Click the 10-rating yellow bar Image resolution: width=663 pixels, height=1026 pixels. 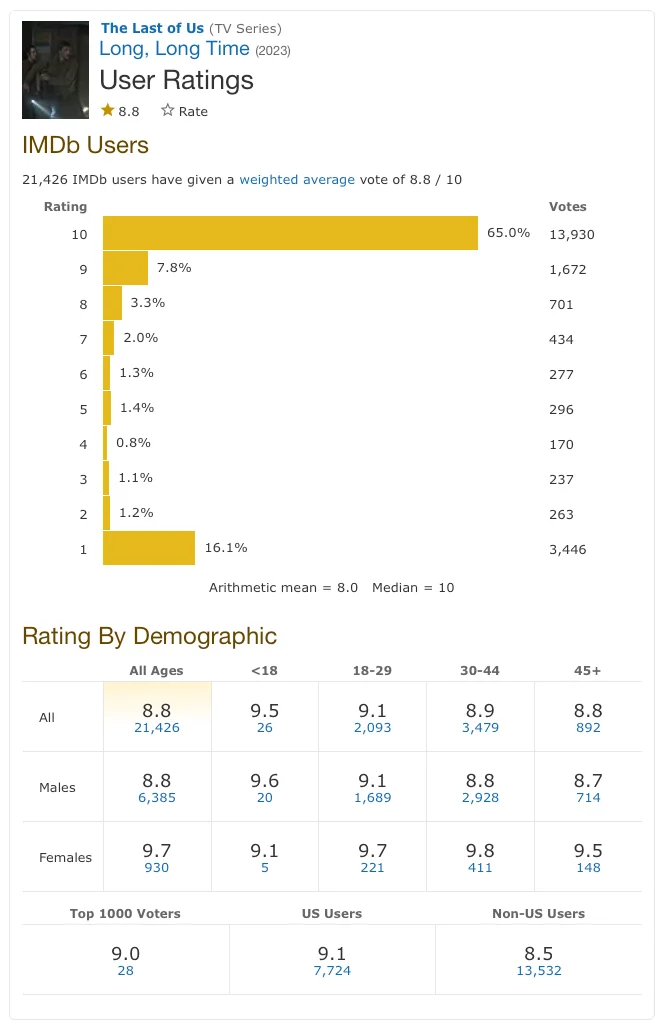[x=290, y=234]
